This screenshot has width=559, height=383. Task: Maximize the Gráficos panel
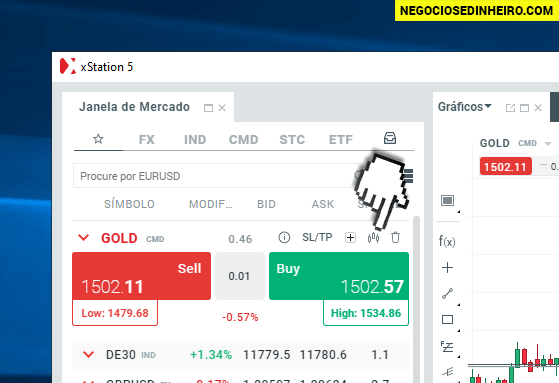(524, 108)
